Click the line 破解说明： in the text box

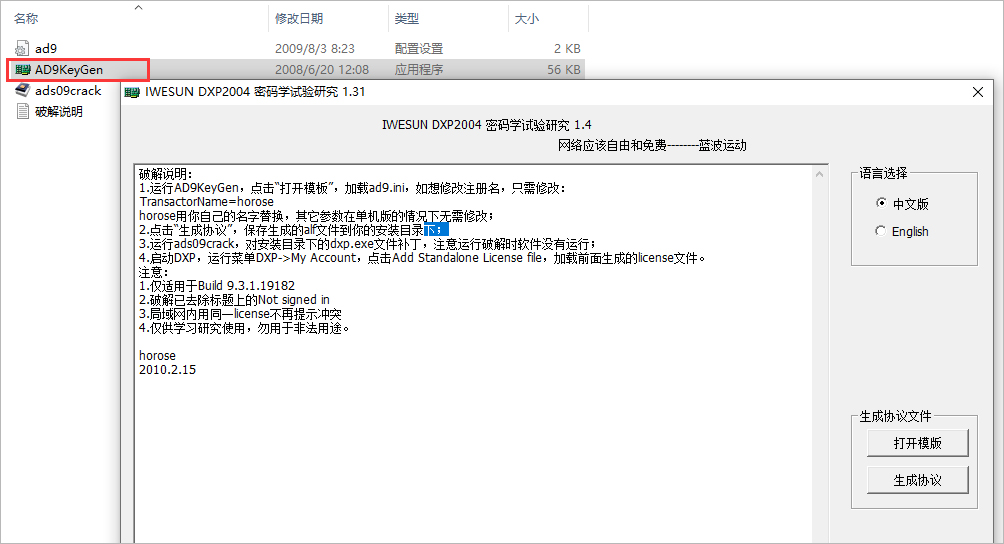166,174
